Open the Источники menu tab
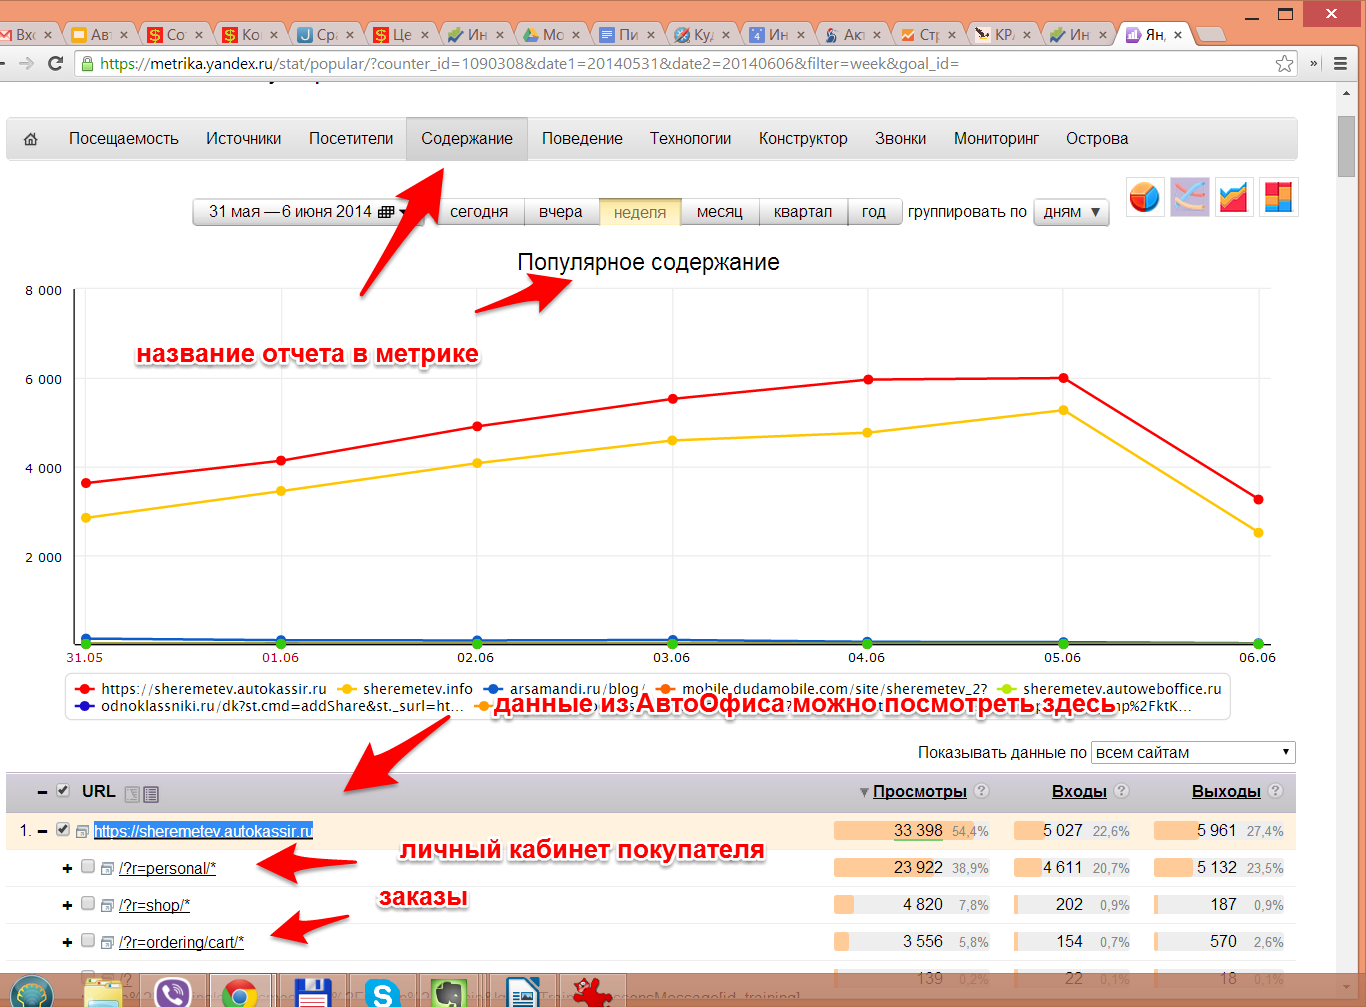This screenshot has width=1366, height=1007. tap(243, 139)
